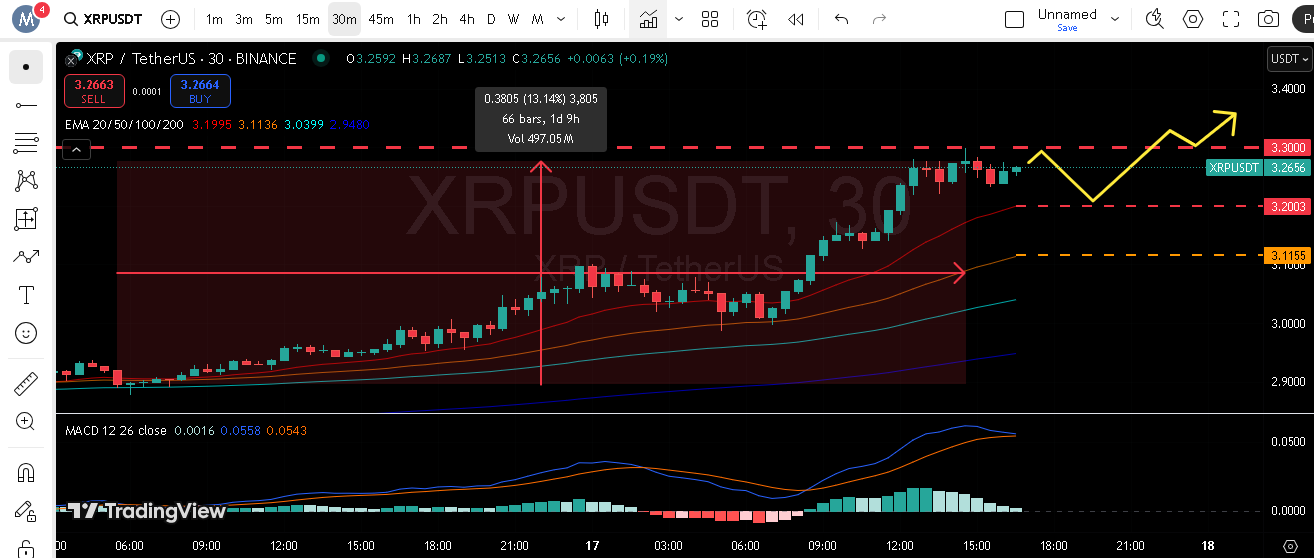Click the TradingView logo link
The width and height of the screenshot is (1314, 558).
[x=147, y=511]
